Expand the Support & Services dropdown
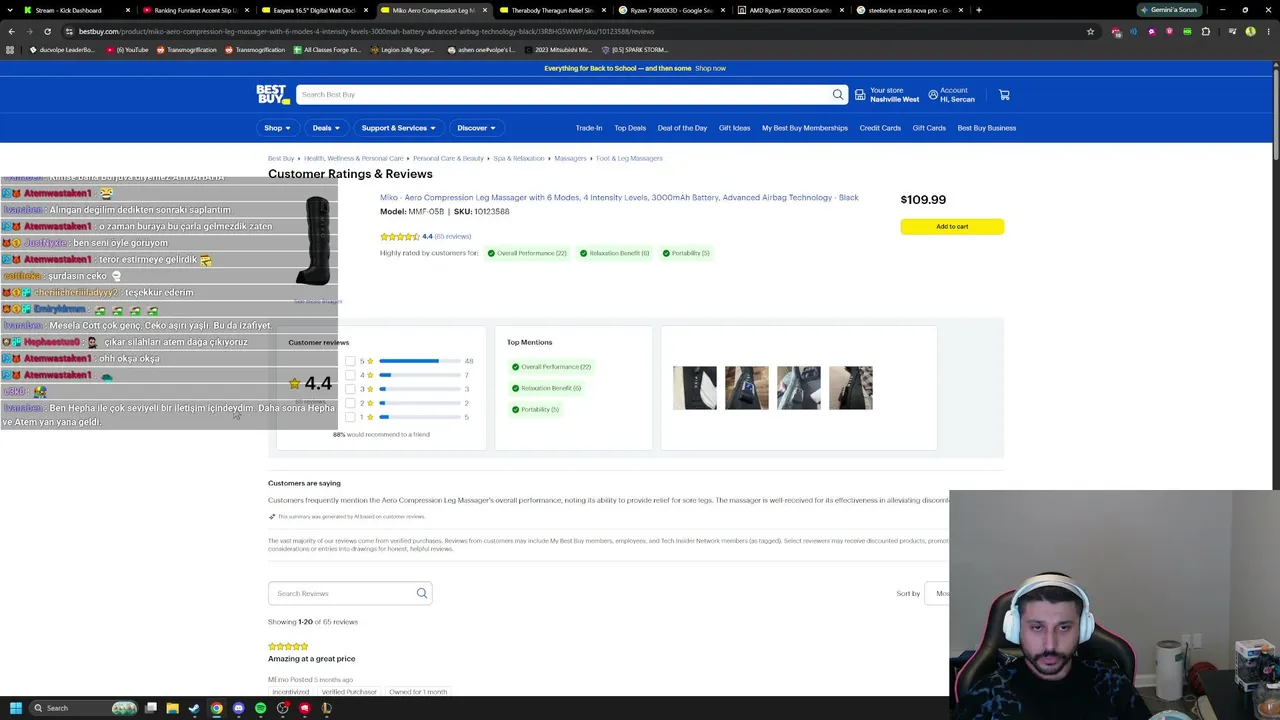 [398, 128]
